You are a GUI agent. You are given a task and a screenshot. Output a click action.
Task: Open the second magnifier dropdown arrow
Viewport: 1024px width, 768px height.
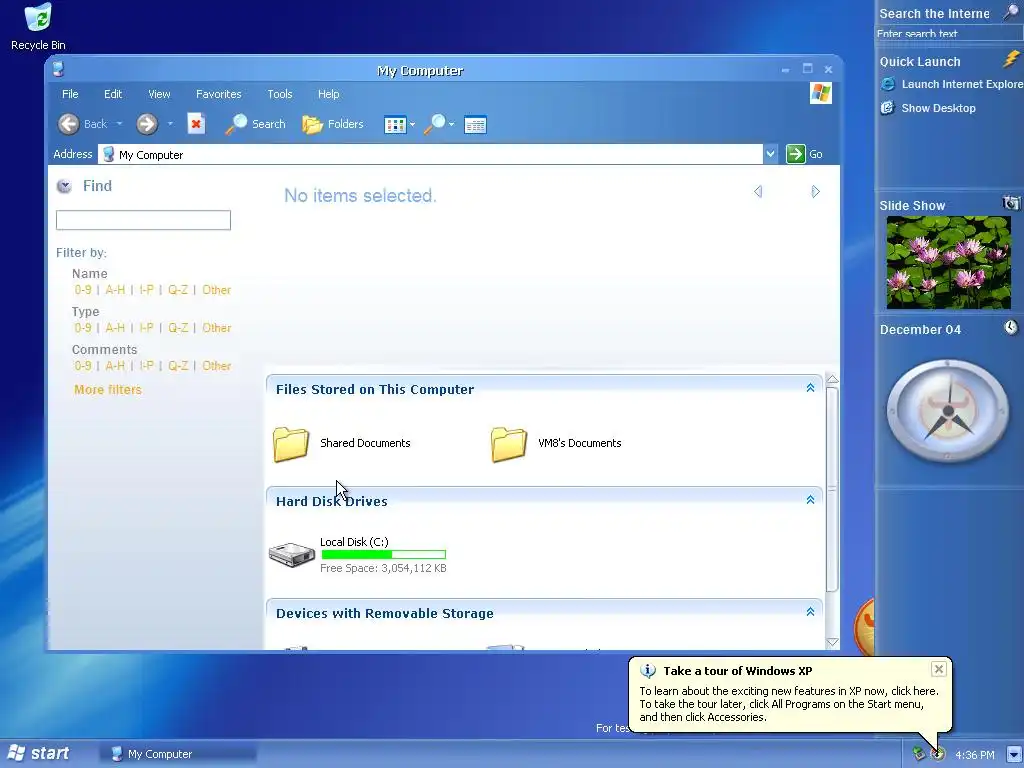451,125
